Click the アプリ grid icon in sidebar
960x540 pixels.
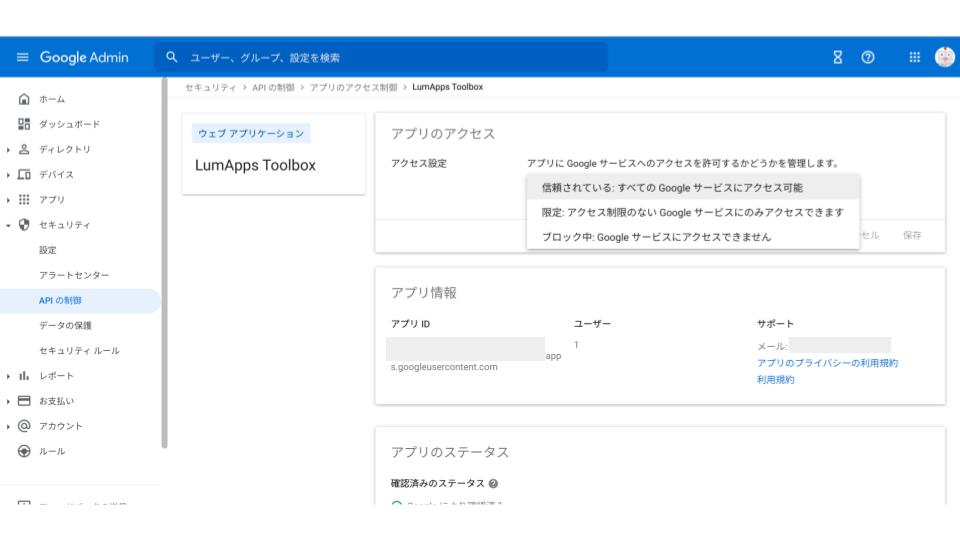tap(24, 200)
